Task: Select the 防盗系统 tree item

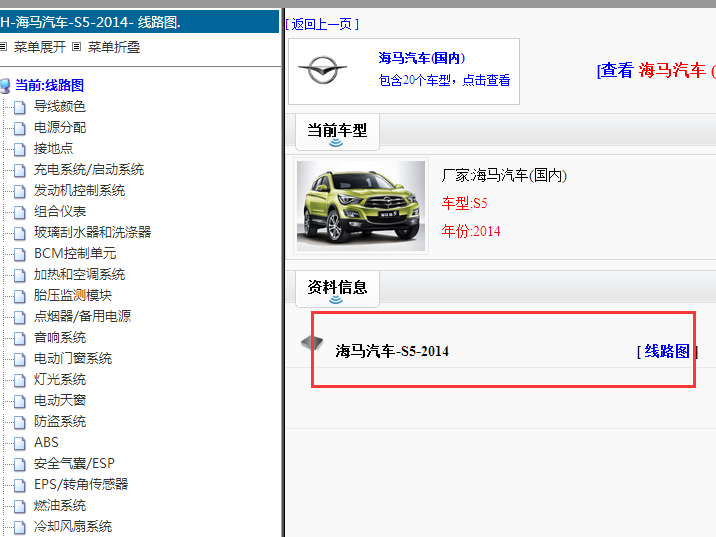Action: pos(60,421)
